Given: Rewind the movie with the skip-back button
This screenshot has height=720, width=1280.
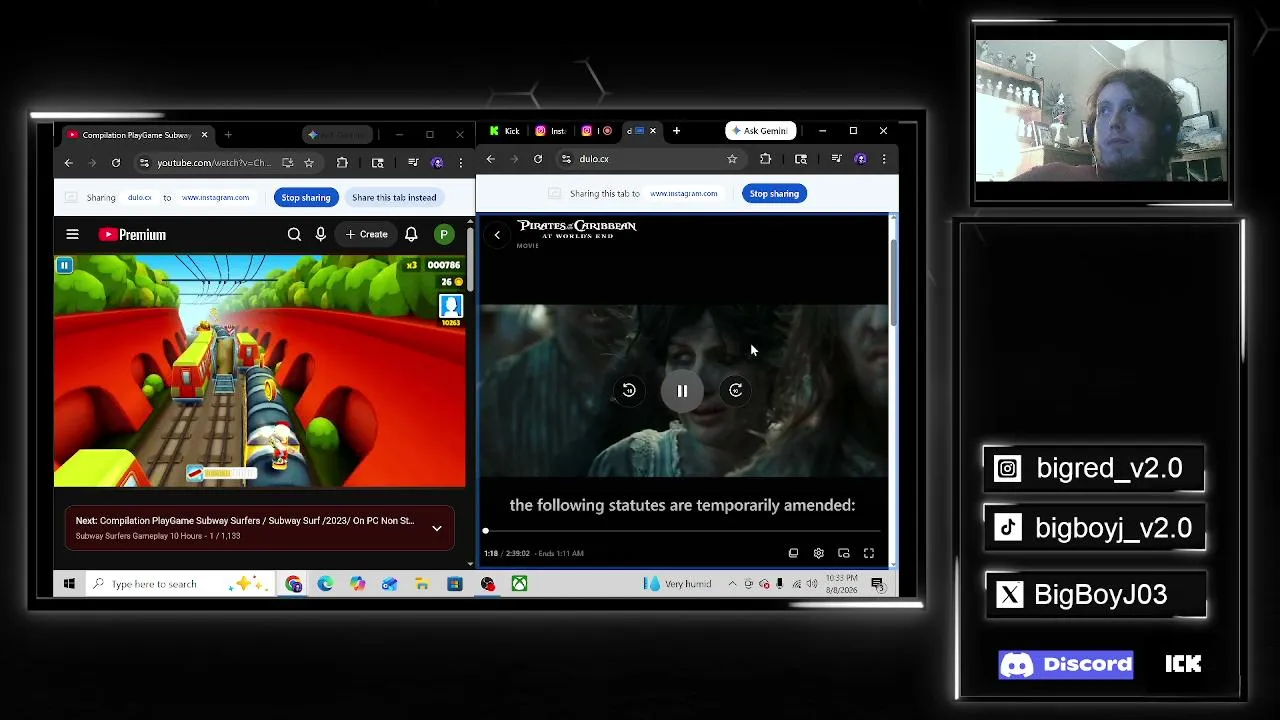Looking at the screenshot, I should click(629, 391).
